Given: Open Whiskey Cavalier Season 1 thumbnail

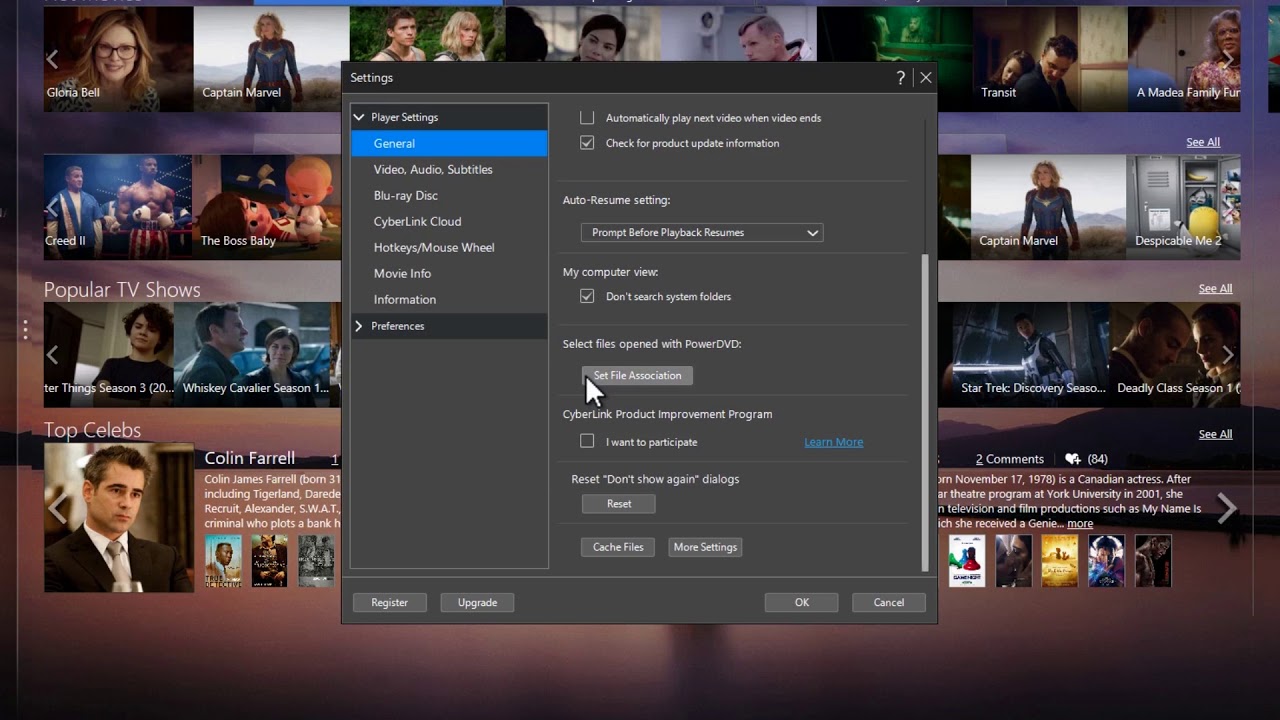Looking at the screenshot, I should pyautogui.click(x=256, y=354).
